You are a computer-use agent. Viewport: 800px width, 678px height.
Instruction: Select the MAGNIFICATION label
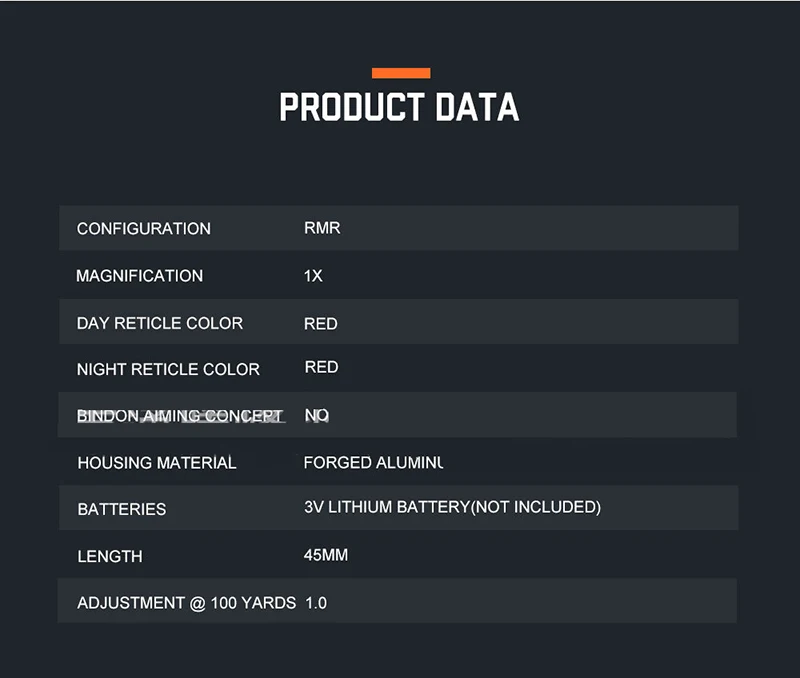[140, 276]
